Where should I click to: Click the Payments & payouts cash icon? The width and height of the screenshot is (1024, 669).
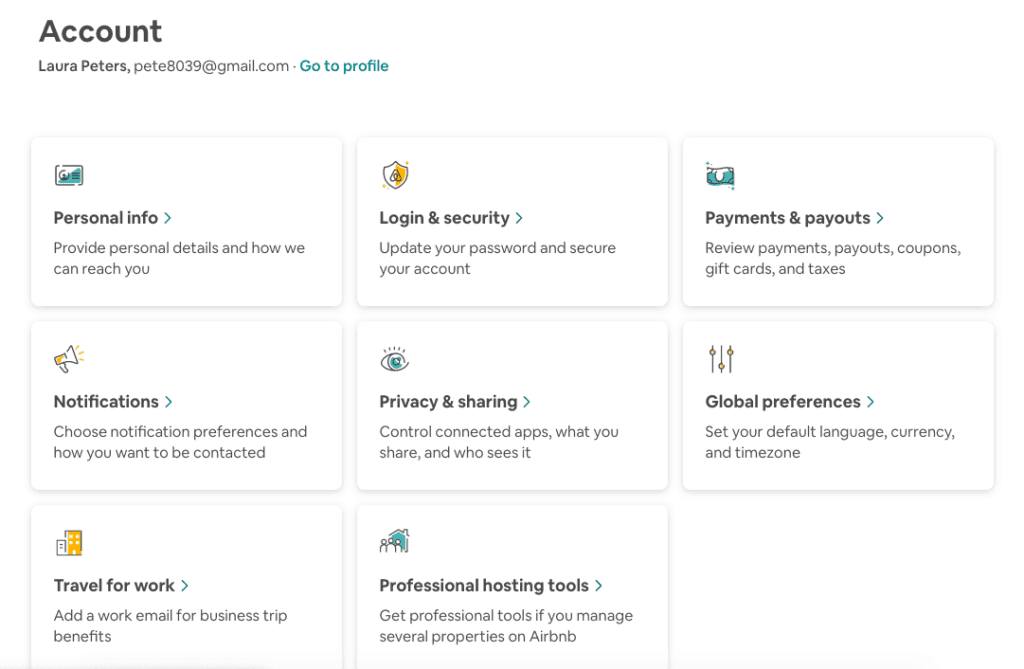[x=720, y=175]
